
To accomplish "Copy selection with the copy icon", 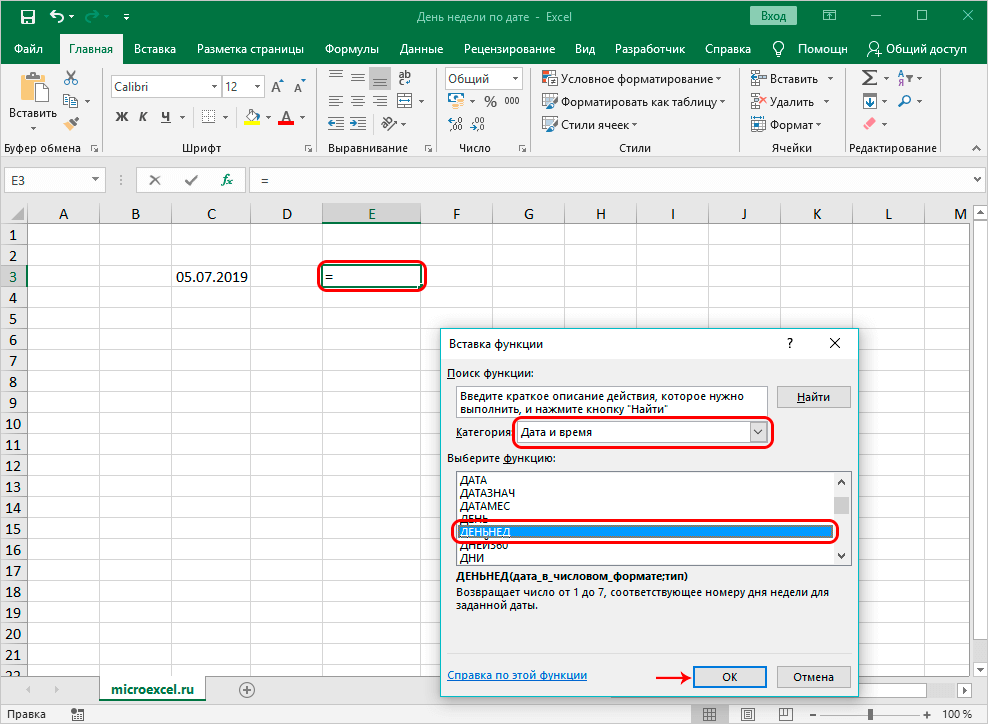I will coord(71,101).
